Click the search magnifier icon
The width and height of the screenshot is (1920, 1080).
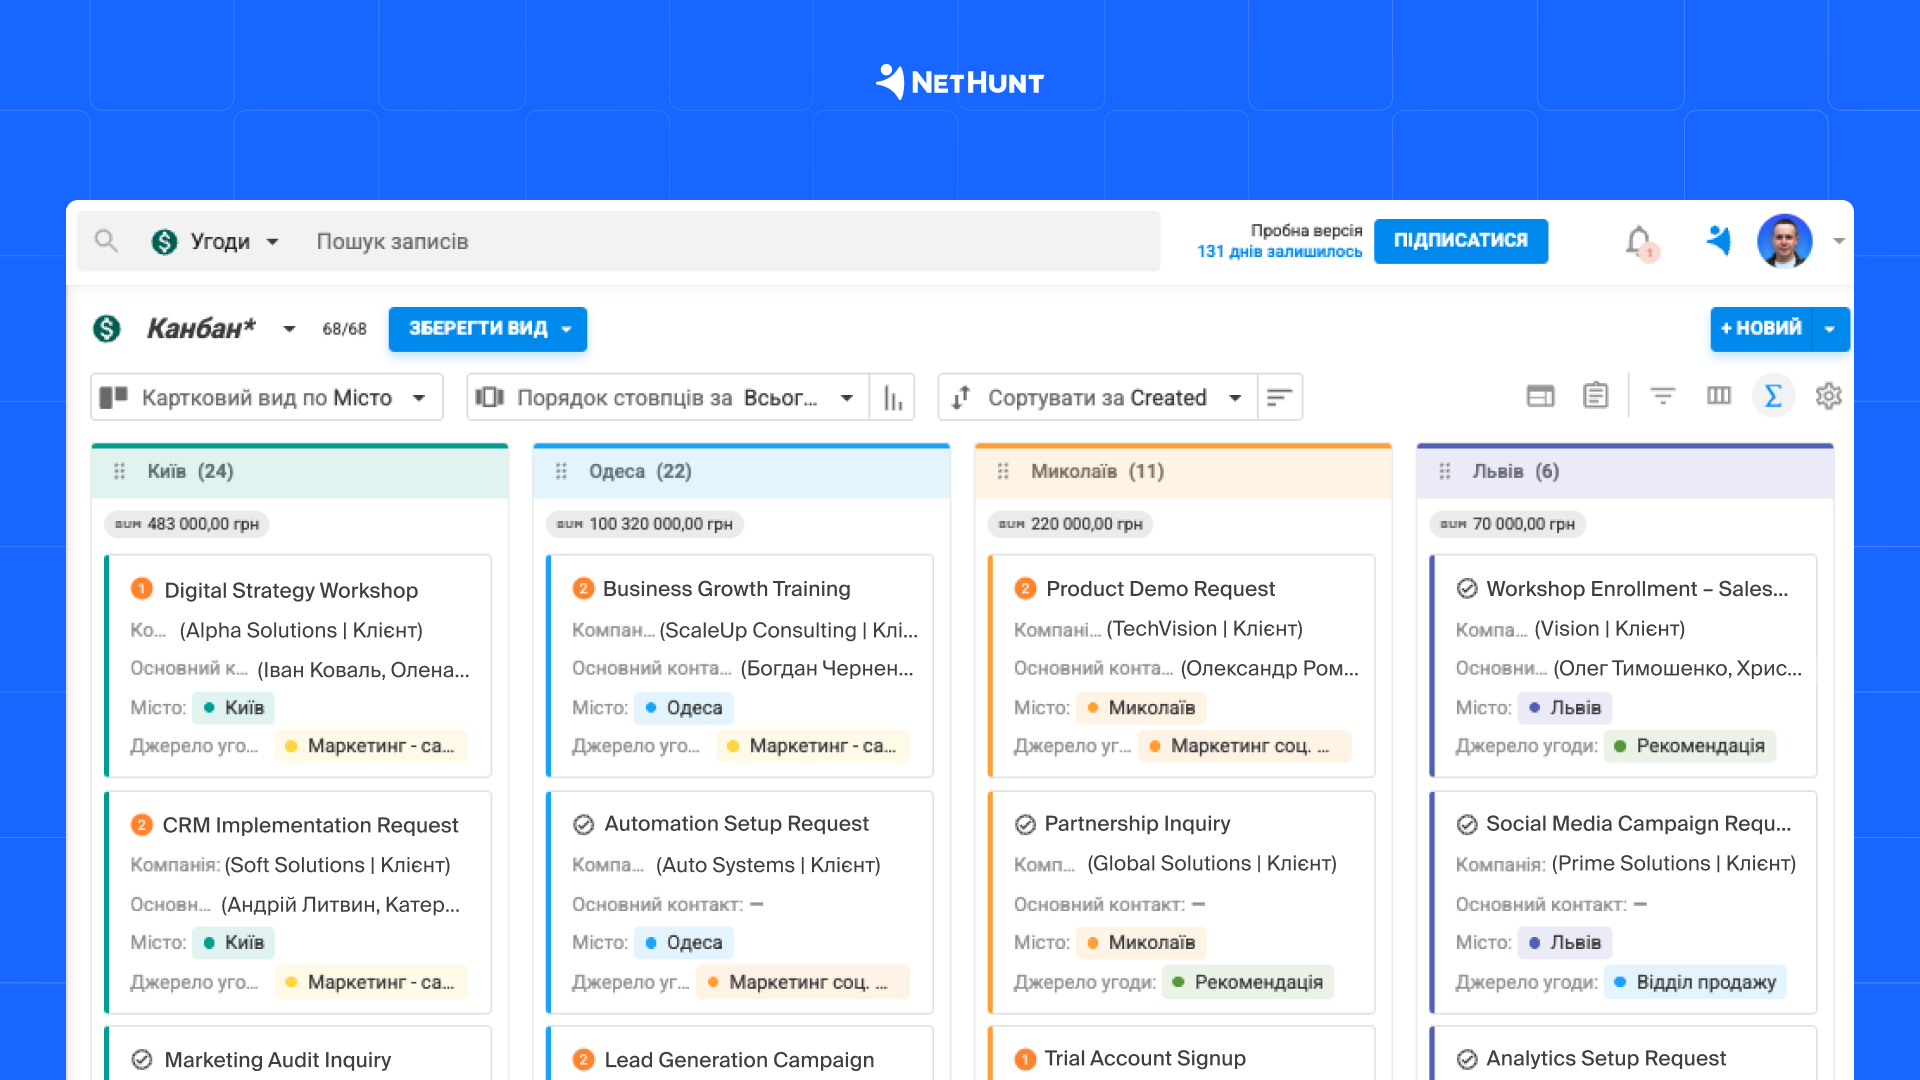click(106, 241)
